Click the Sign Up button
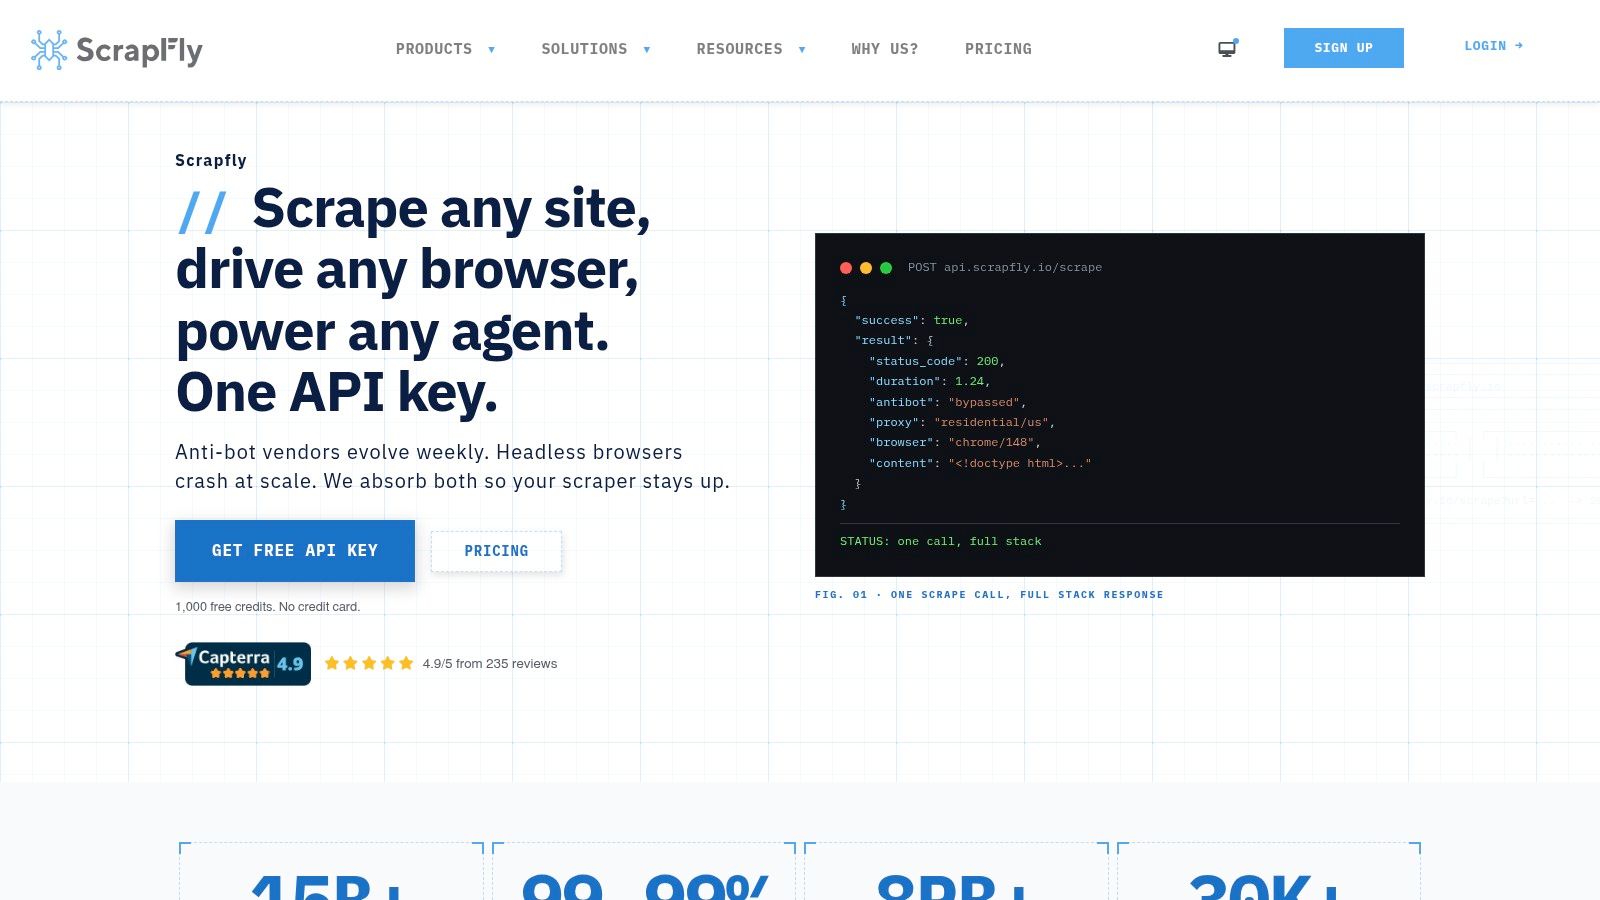Viewport: 1600px width, 900px height. point(1344,48)
